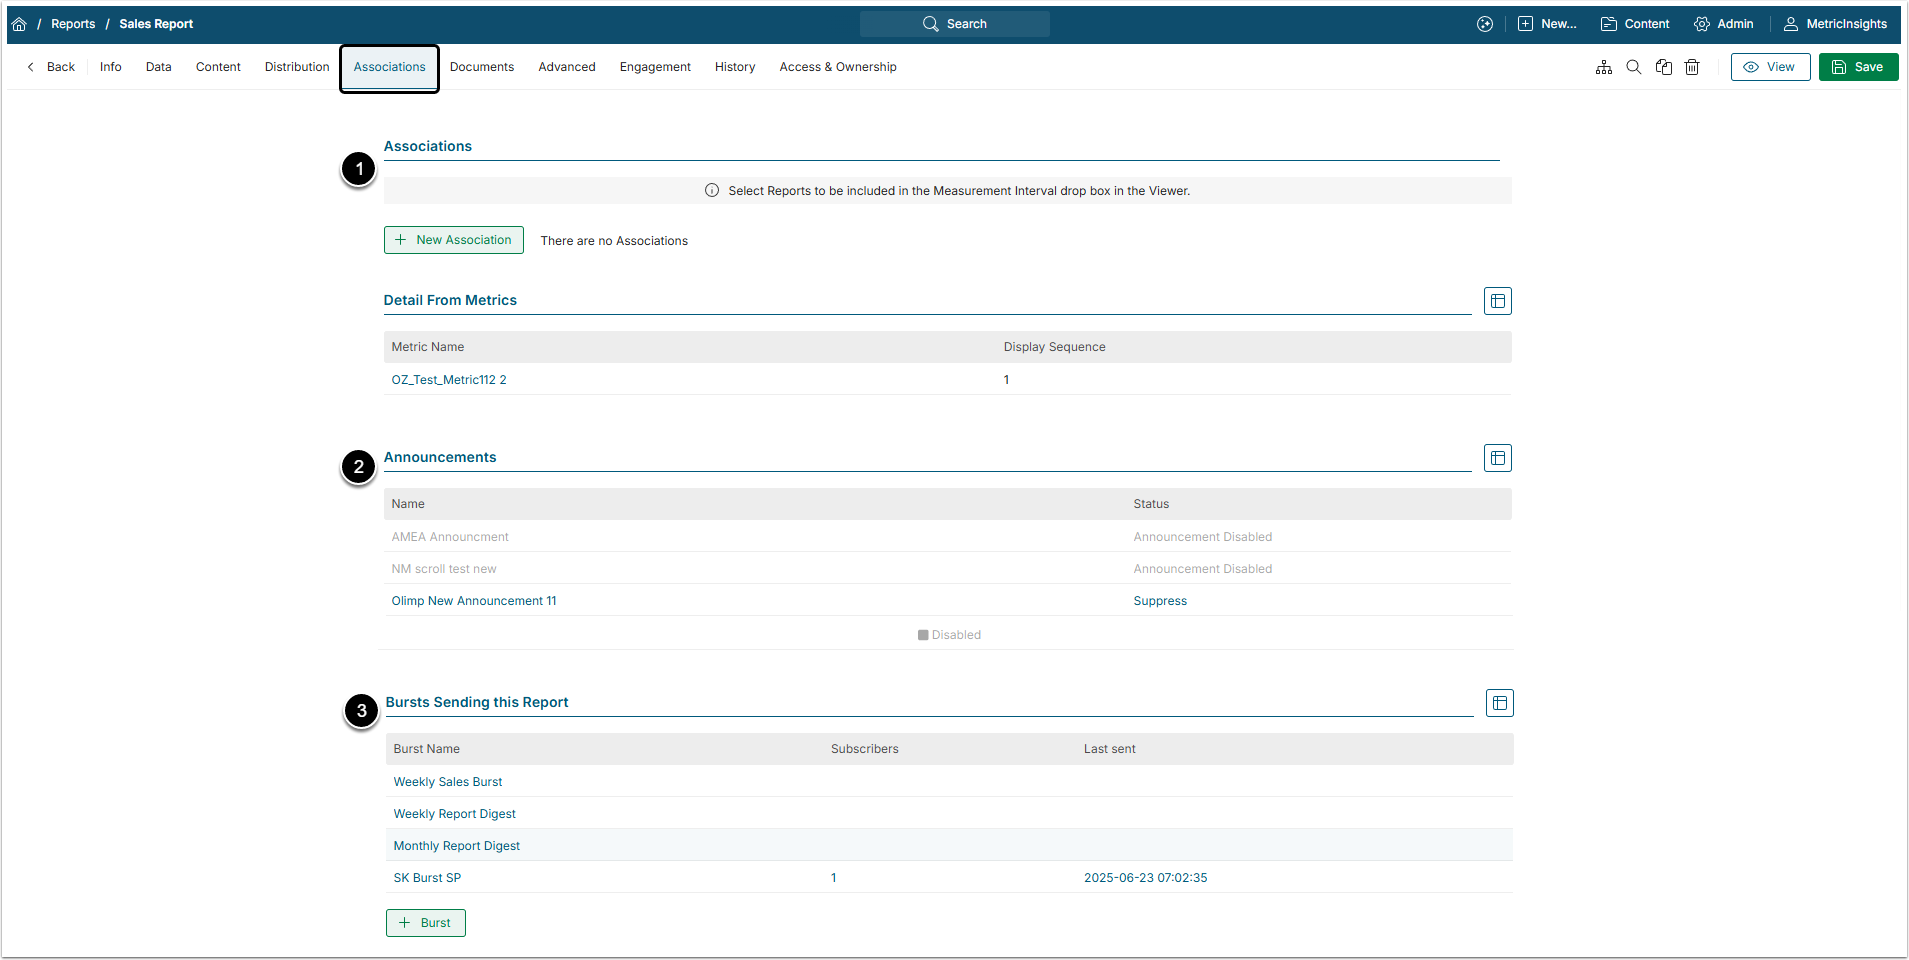Click the Search field in top bar
Viewport: 1909px width, 960px height.
(955, 24)
